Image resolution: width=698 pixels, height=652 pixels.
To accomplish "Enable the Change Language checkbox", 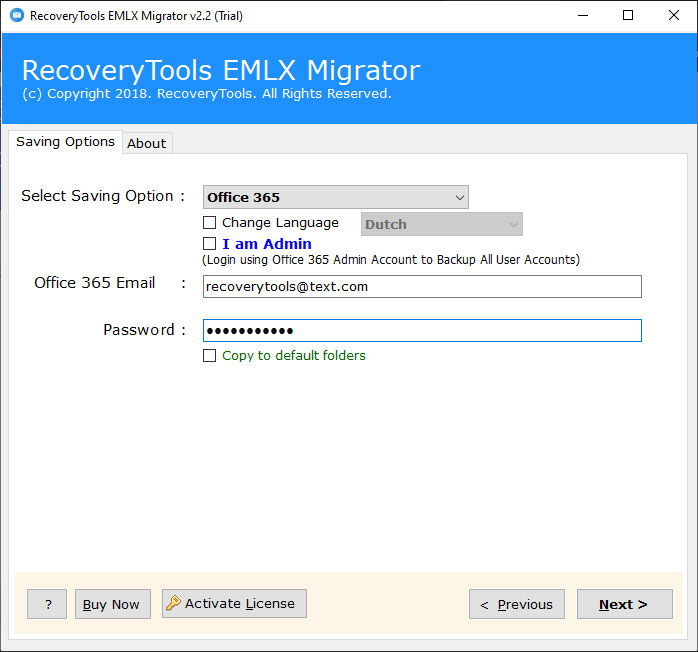I will 209,223.
